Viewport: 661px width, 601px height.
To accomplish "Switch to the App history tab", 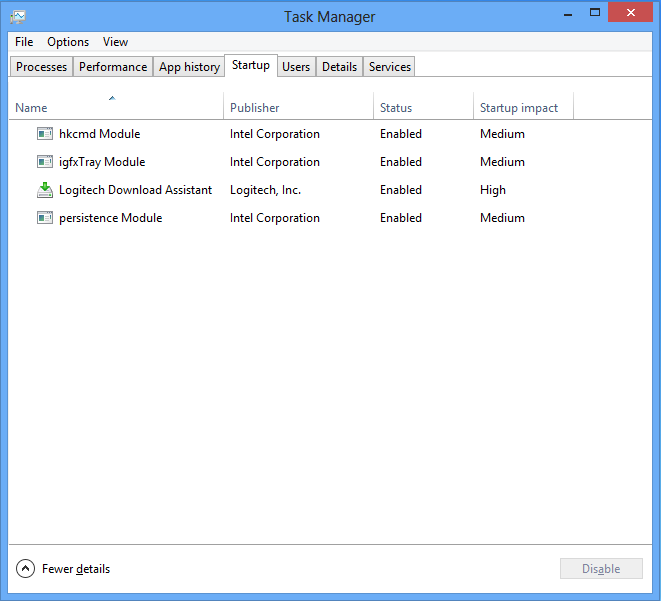I will [x=189, y=67].
